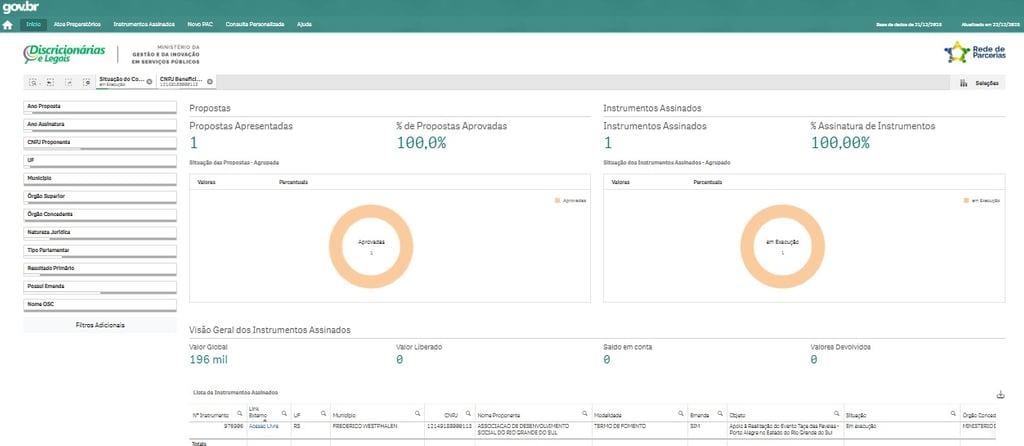The width and height of the screenshot is (1024, 446).
Task: Search the Link Externo column
Action: click(x=284, y=413)
